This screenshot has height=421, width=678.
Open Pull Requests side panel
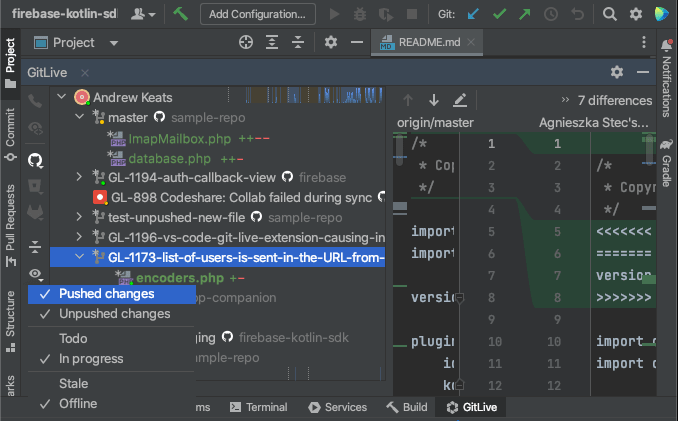[x=10, y=225]
